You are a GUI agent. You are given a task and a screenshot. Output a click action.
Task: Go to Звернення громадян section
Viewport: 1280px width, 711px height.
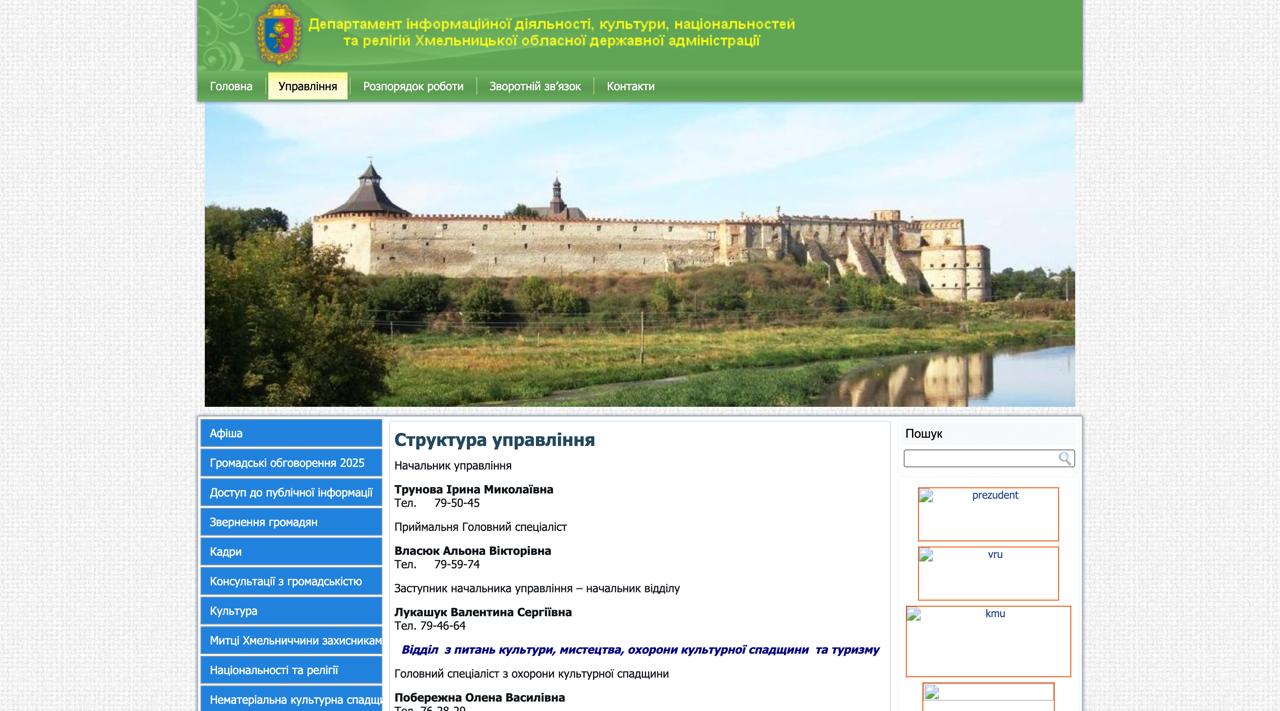point(291,522)
